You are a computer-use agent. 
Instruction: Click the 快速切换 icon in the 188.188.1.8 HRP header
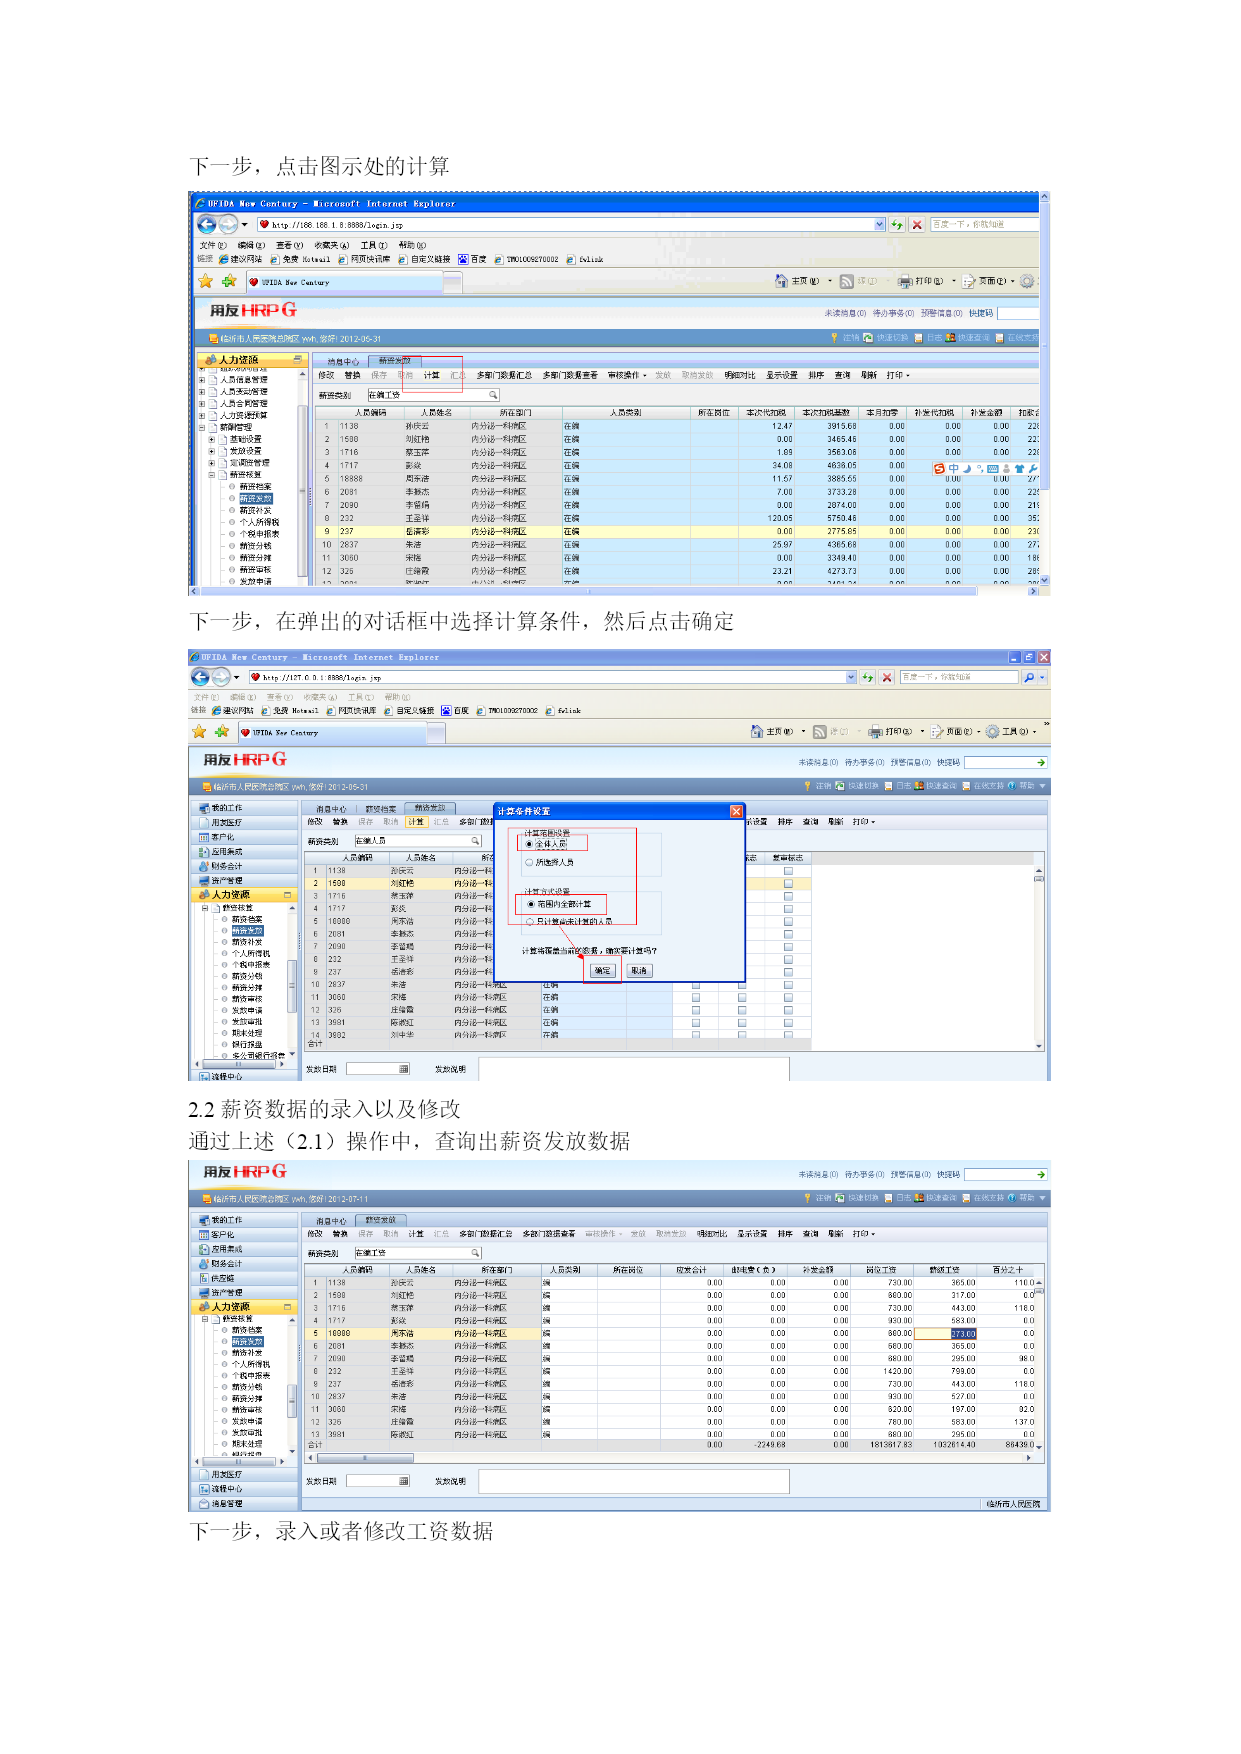coord(868,338)
